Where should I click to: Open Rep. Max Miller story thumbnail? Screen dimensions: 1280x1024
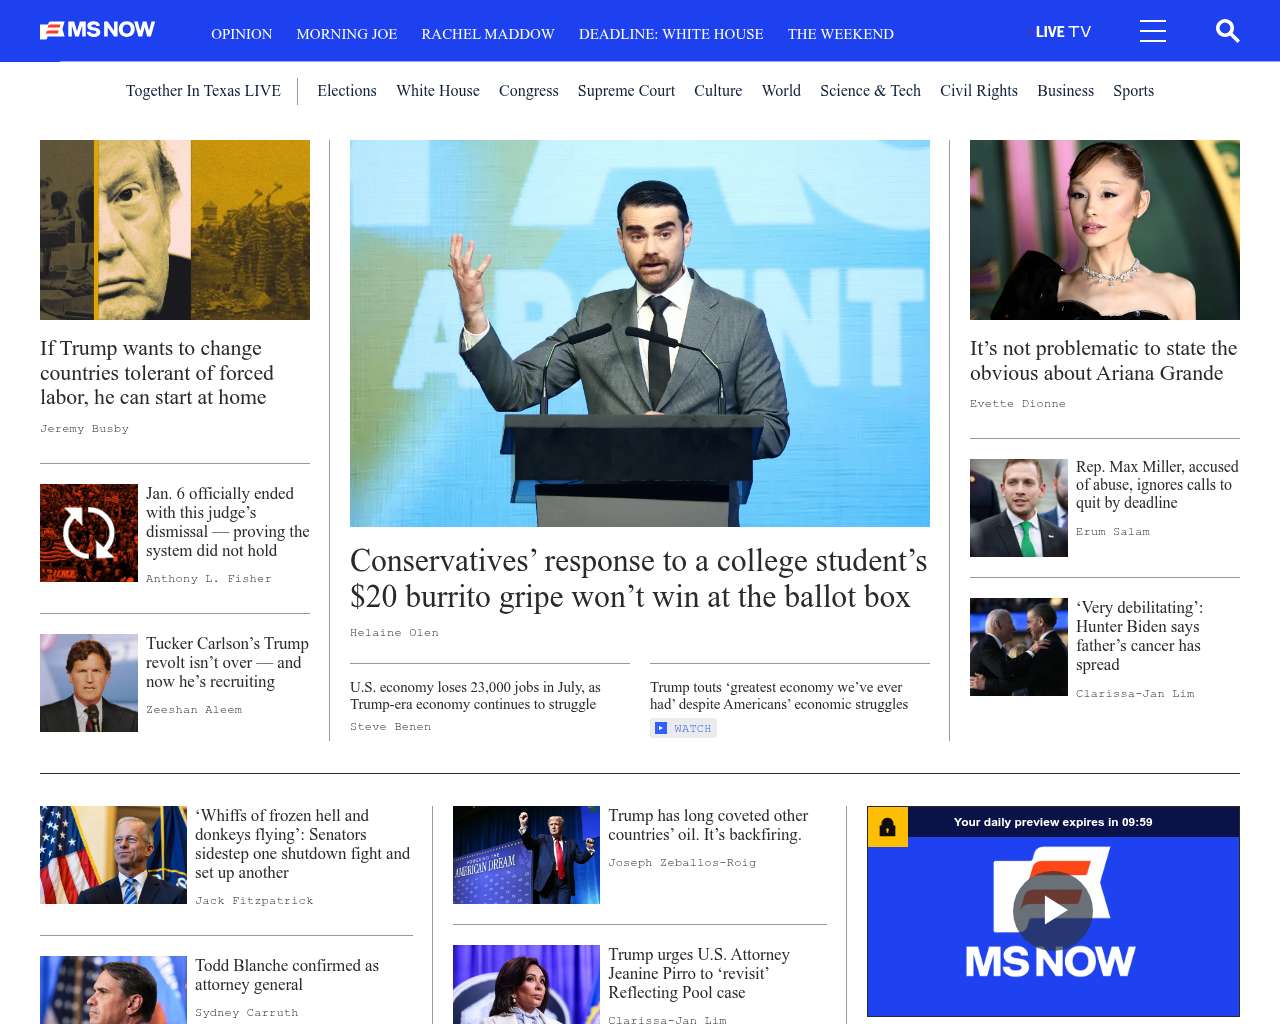(1019, 508)
